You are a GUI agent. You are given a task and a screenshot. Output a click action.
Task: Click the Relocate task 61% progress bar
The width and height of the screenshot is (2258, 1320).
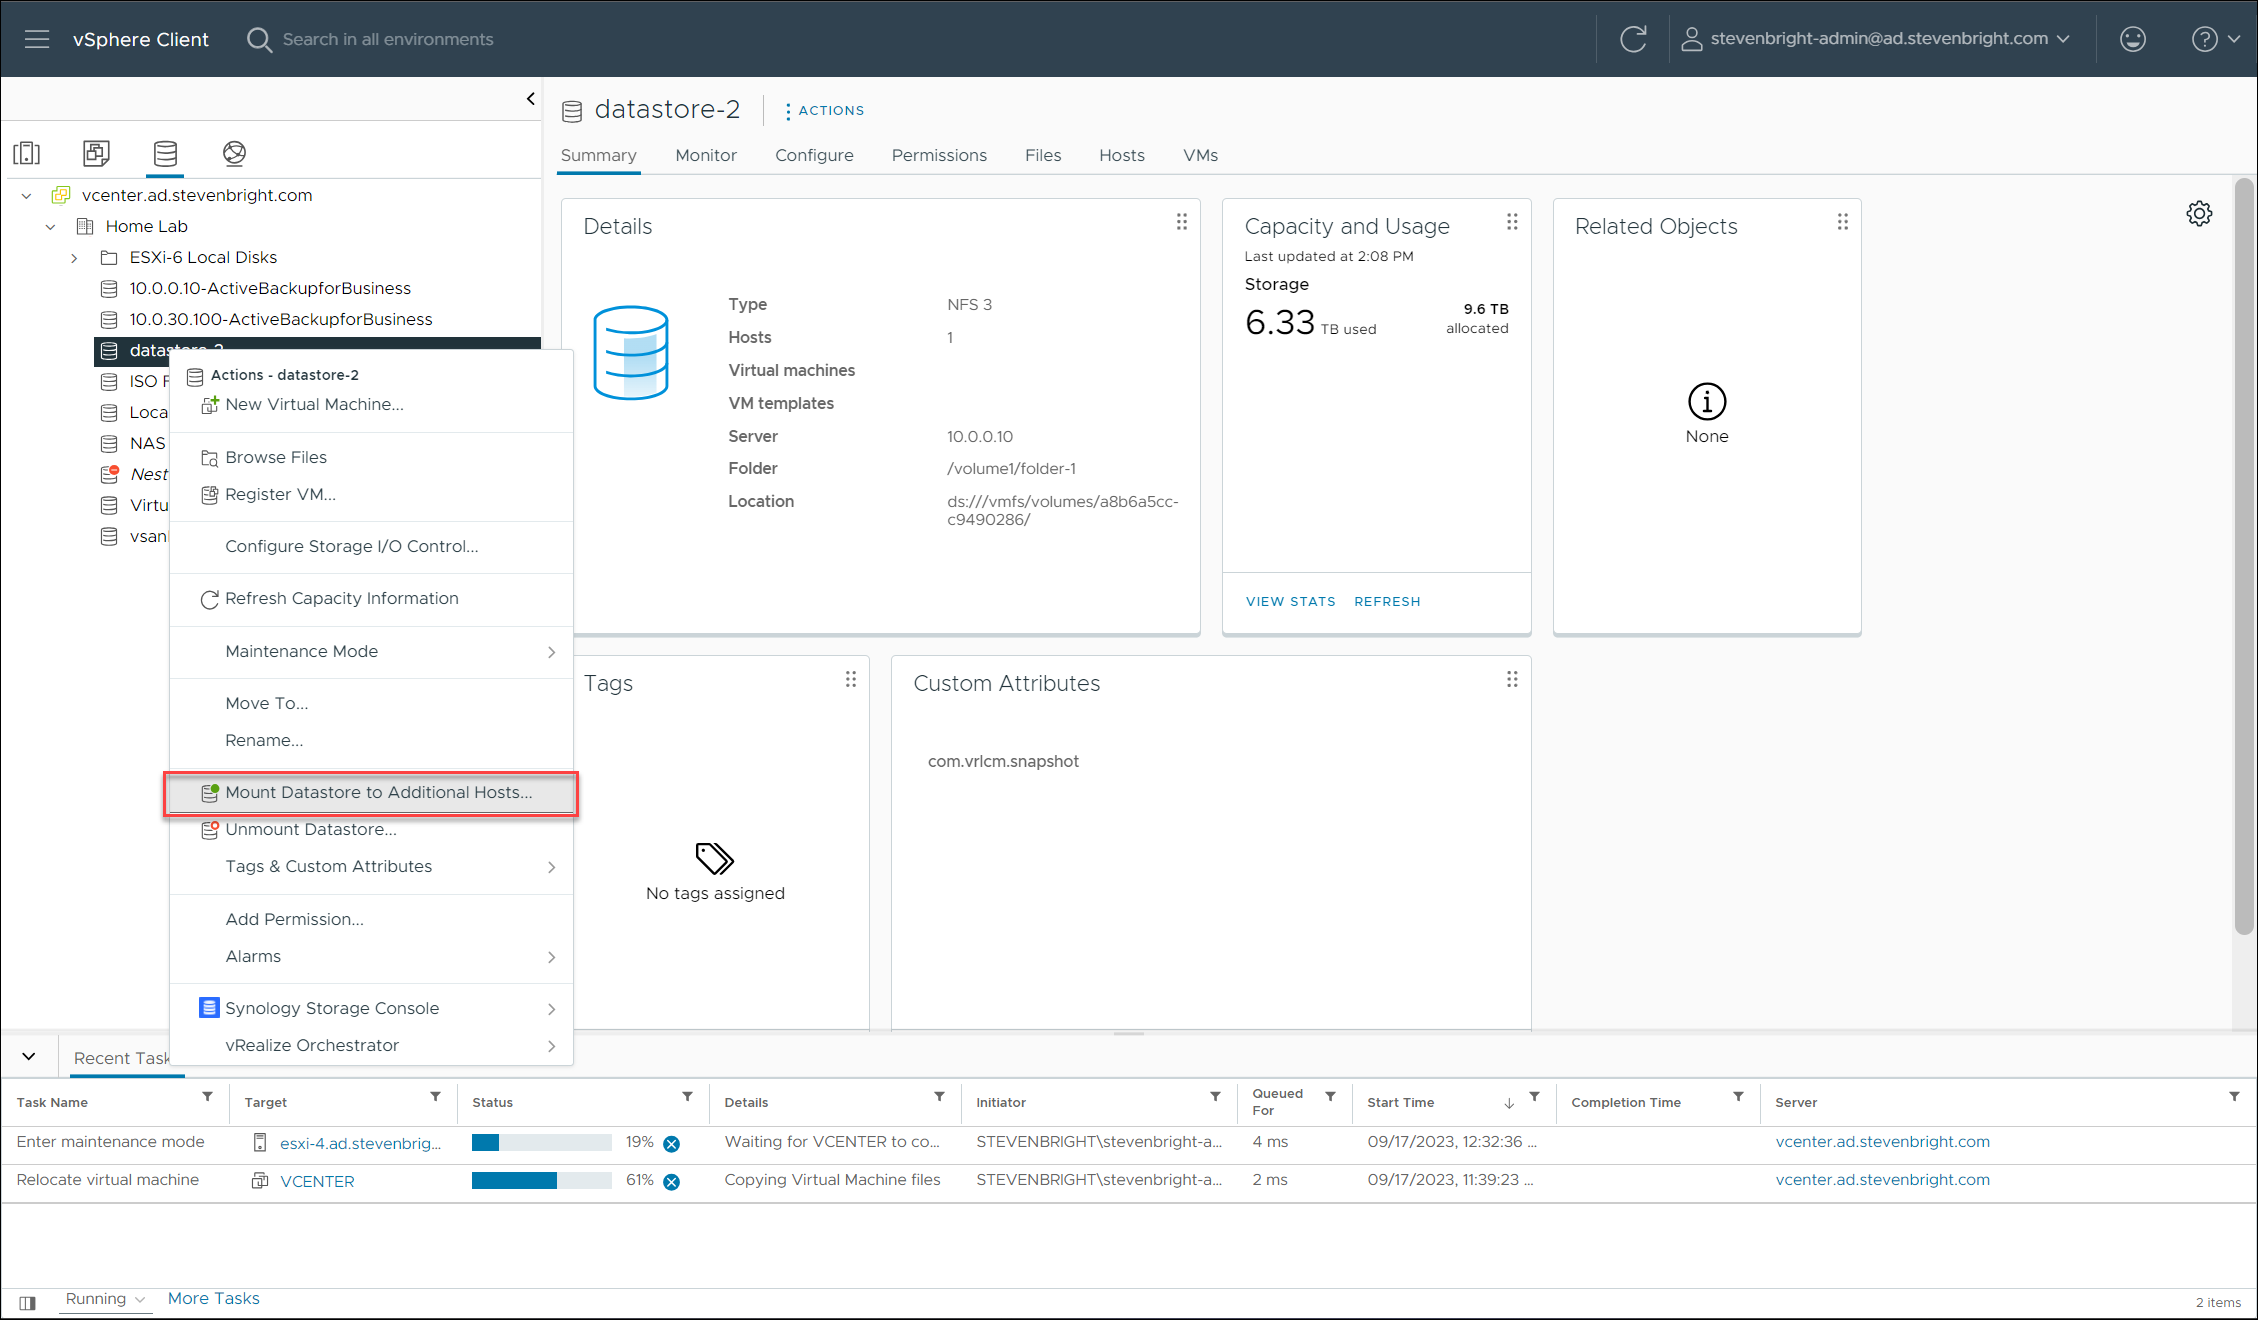pos(541,1181)
